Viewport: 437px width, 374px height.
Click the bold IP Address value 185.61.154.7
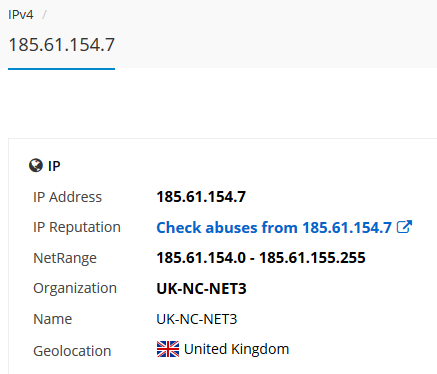point(201,197)
